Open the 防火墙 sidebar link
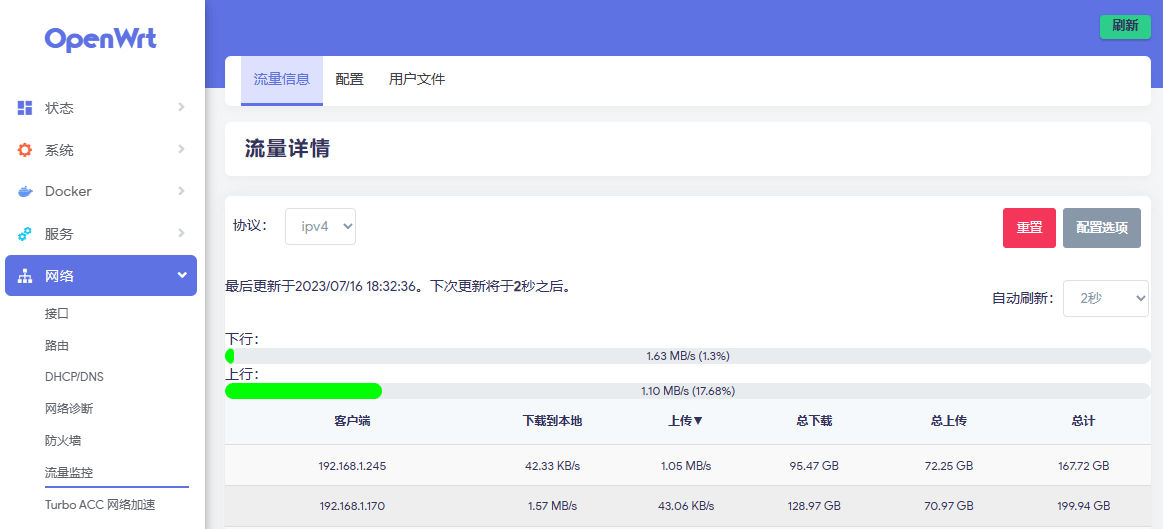The image size is (1163, 529). 63,440
